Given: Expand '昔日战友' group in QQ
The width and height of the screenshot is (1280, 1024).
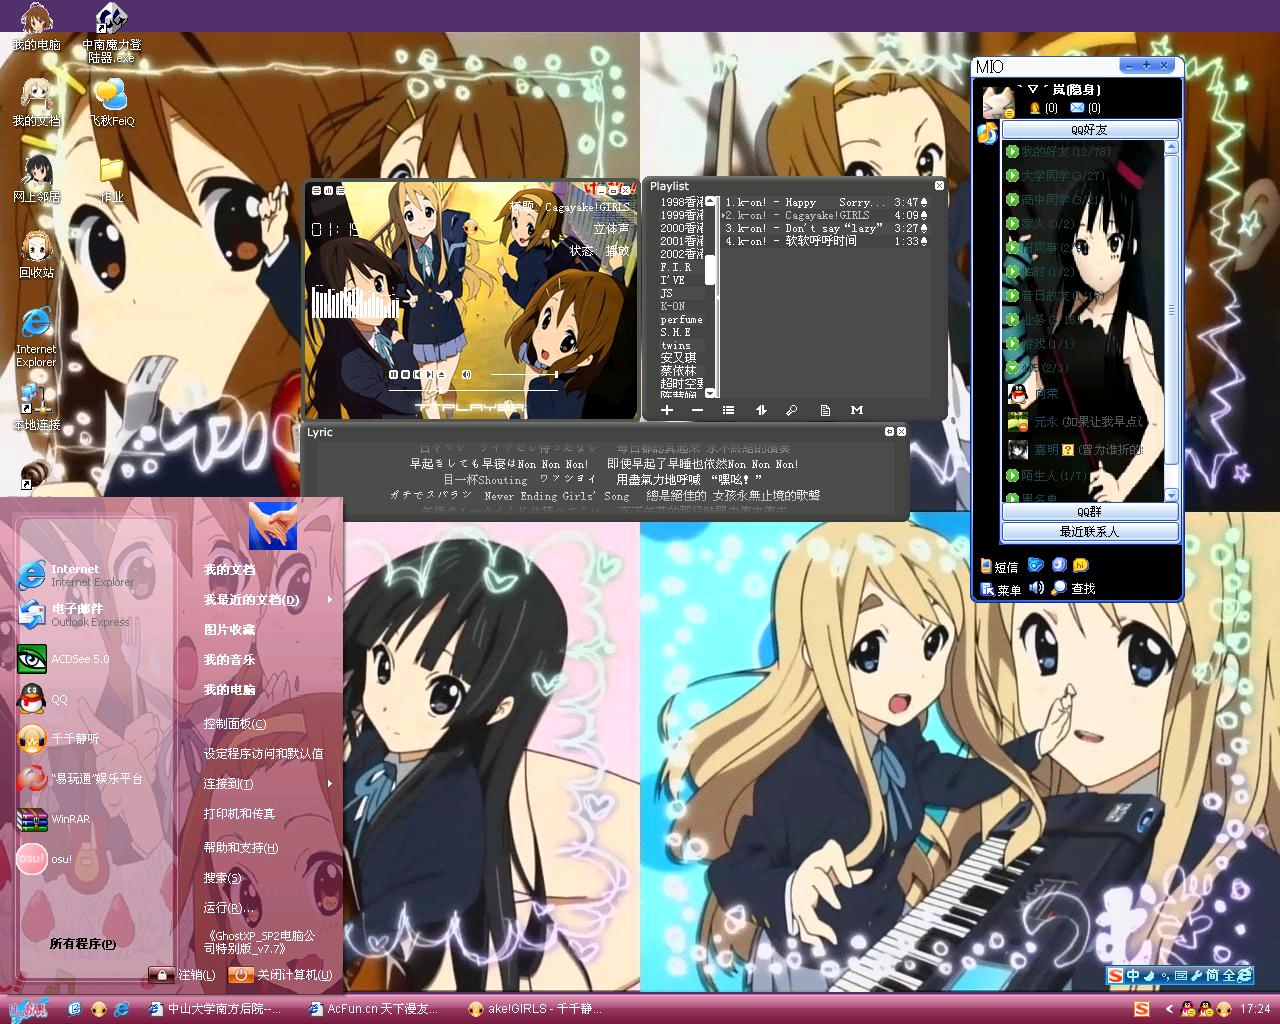Looking at the screenshot, I should point(1055,296).
